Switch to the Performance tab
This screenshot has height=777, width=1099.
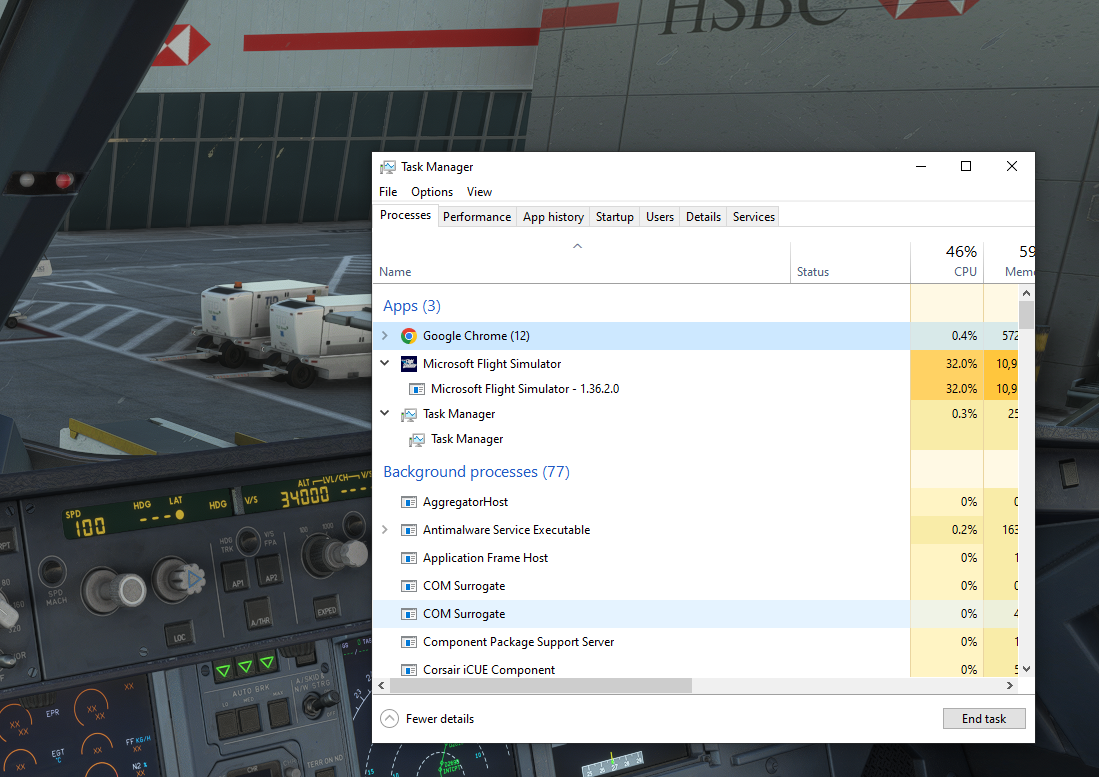[x=477, y=217]
